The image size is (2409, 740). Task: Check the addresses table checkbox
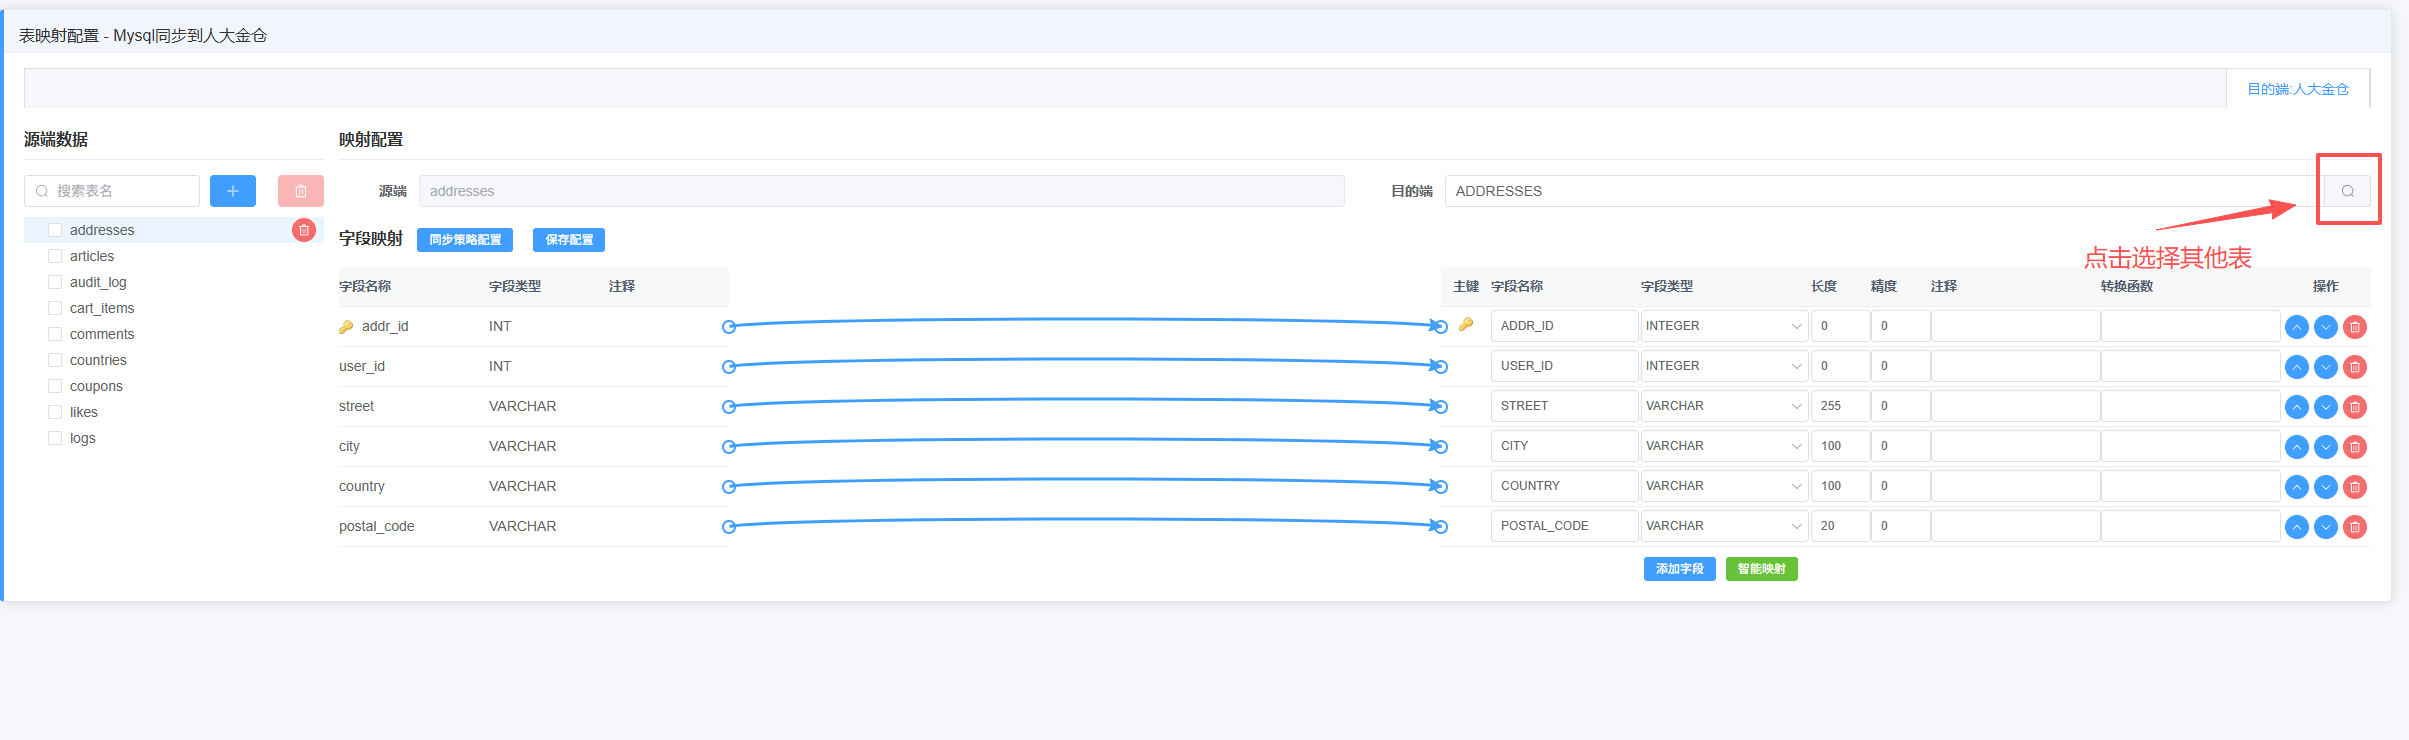pyautogui.click(x=55, y=230)
